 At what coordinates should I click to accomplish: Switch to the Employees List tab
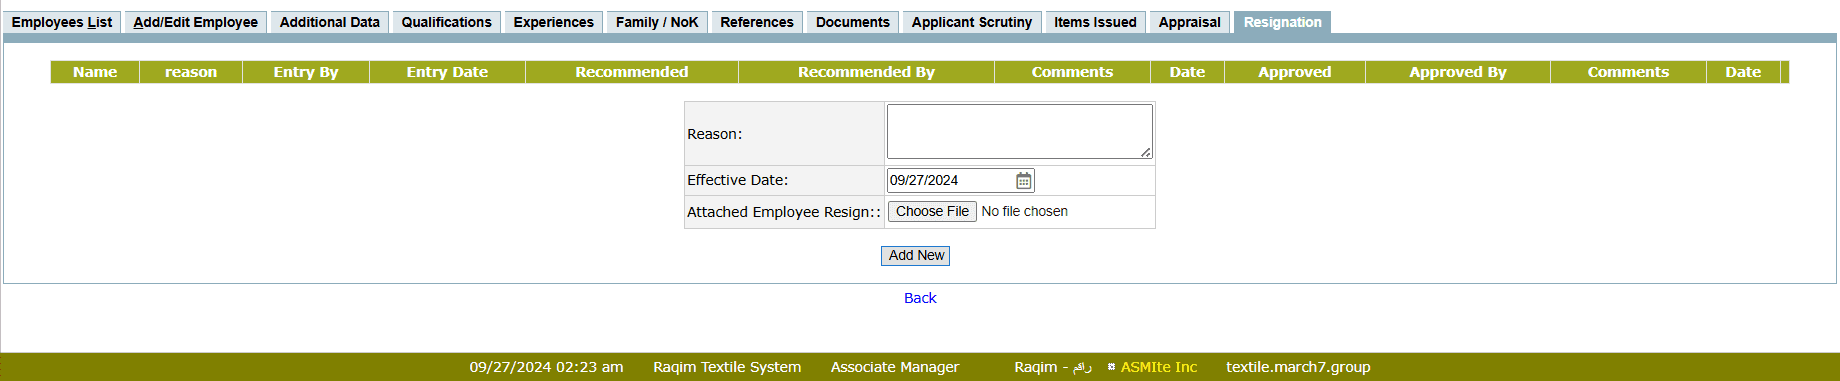click(62, 22)
